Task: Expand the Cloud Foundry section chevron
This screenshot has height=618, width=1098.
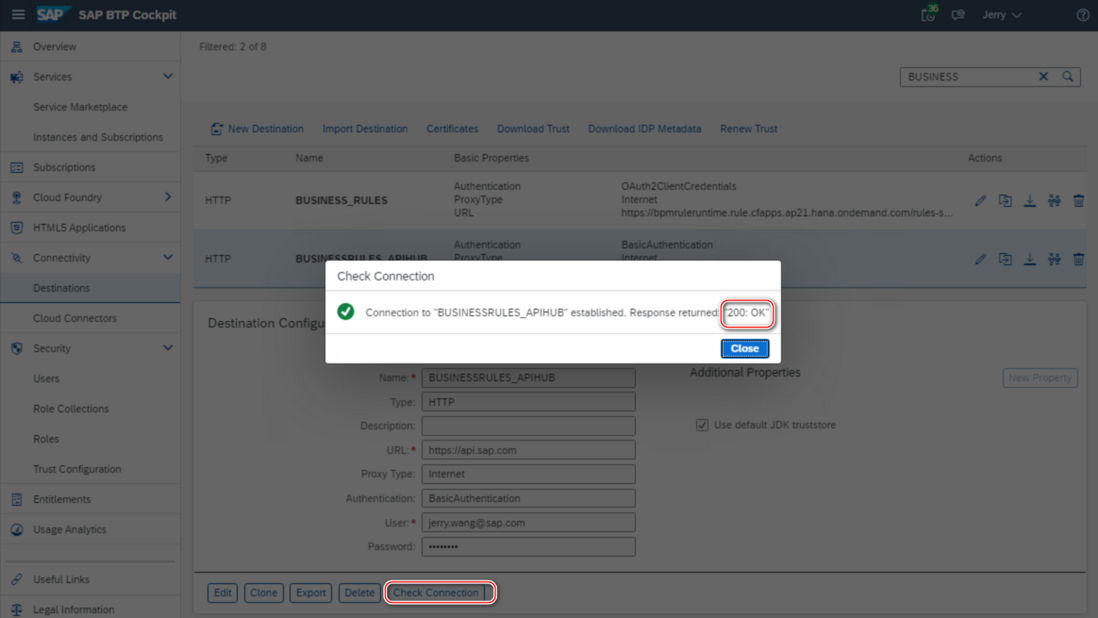Action: tap(167, 197)
